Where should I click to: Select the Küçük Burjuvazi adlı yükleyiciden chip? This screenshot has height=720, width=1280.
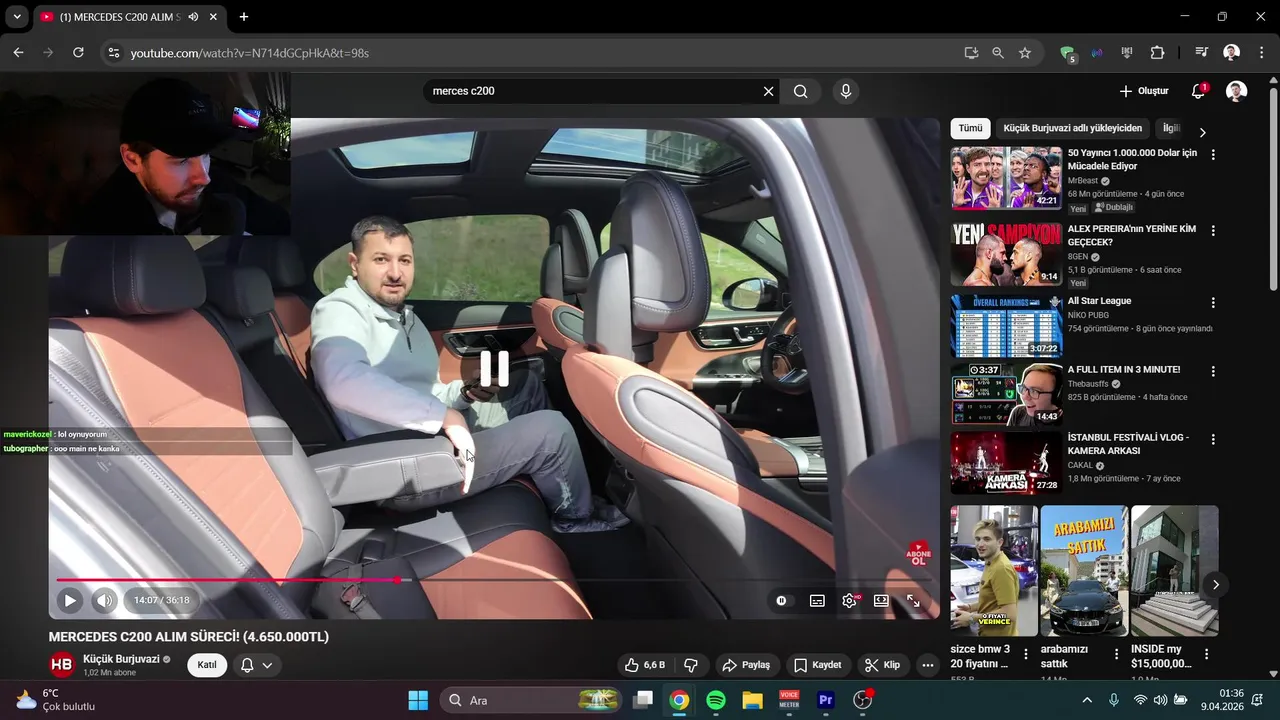pyautogui.click(x=1072, y=128)
